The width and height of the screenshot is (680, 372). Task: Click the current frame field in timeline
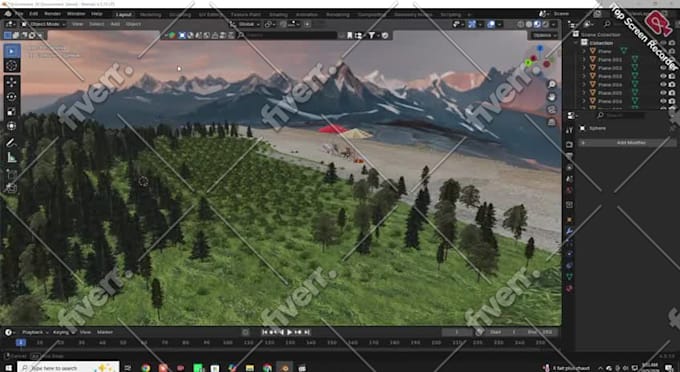[x=457, y=332]
